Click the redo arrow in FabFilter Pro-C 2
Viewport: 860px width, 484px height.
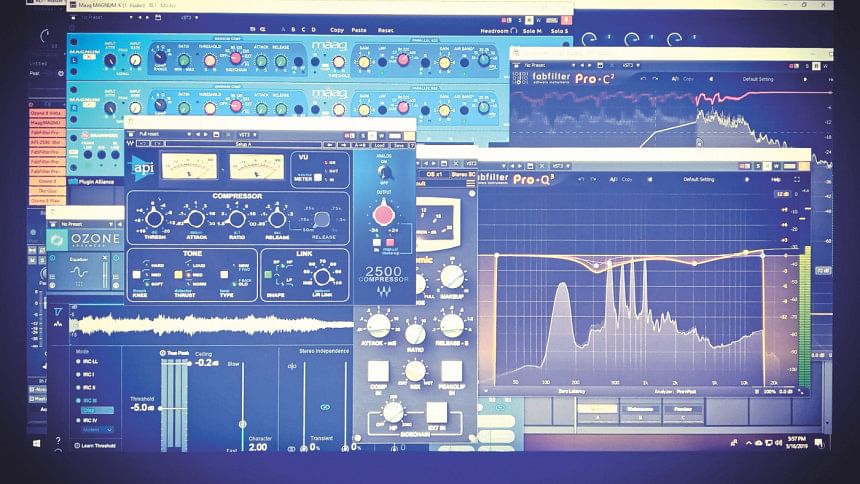(x=656, y=79)
